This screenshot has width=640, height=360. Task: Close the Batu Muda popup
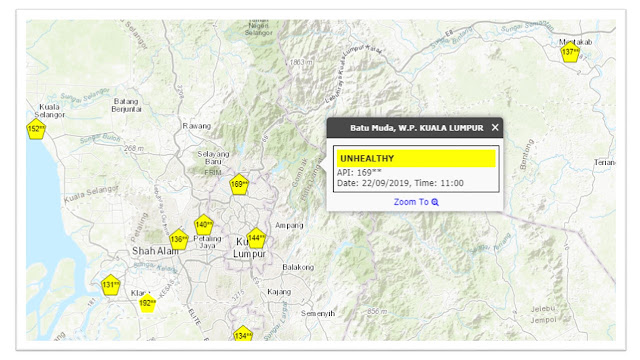pyautogui.click(x=495, y=128)
